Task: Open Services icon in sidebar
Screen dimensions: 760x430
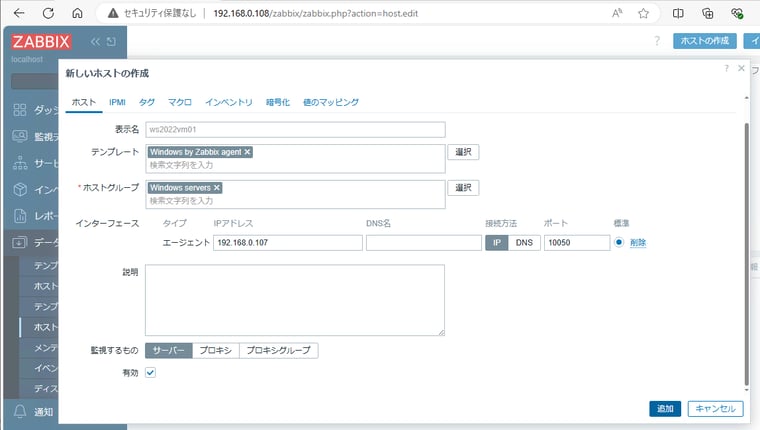Action: point(20,163)
